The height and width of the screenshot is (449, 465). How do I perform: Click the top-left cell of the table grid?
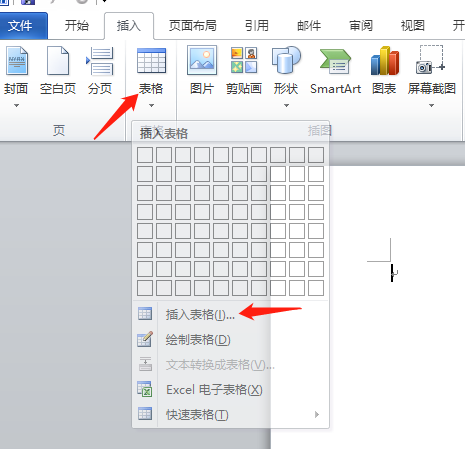(145, 155)
